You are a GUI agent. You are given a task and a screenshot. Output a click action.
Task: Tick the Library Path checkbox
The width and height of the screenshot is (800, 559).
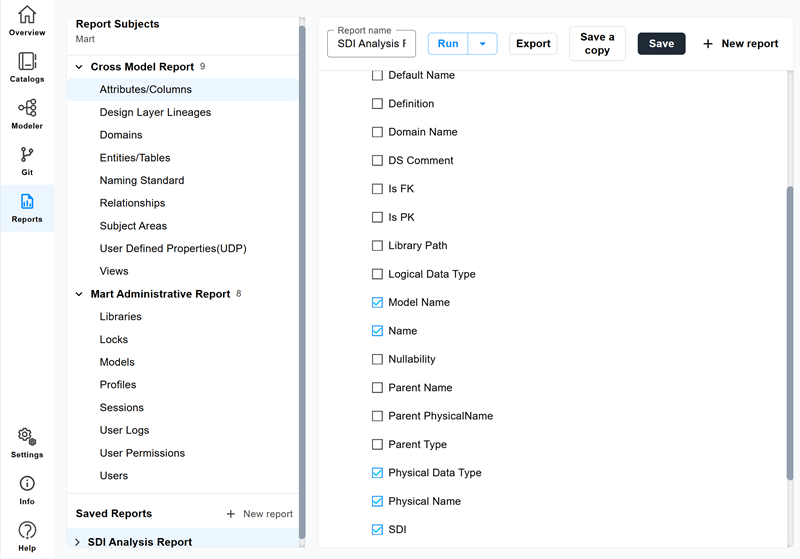[x=377, y=246]
